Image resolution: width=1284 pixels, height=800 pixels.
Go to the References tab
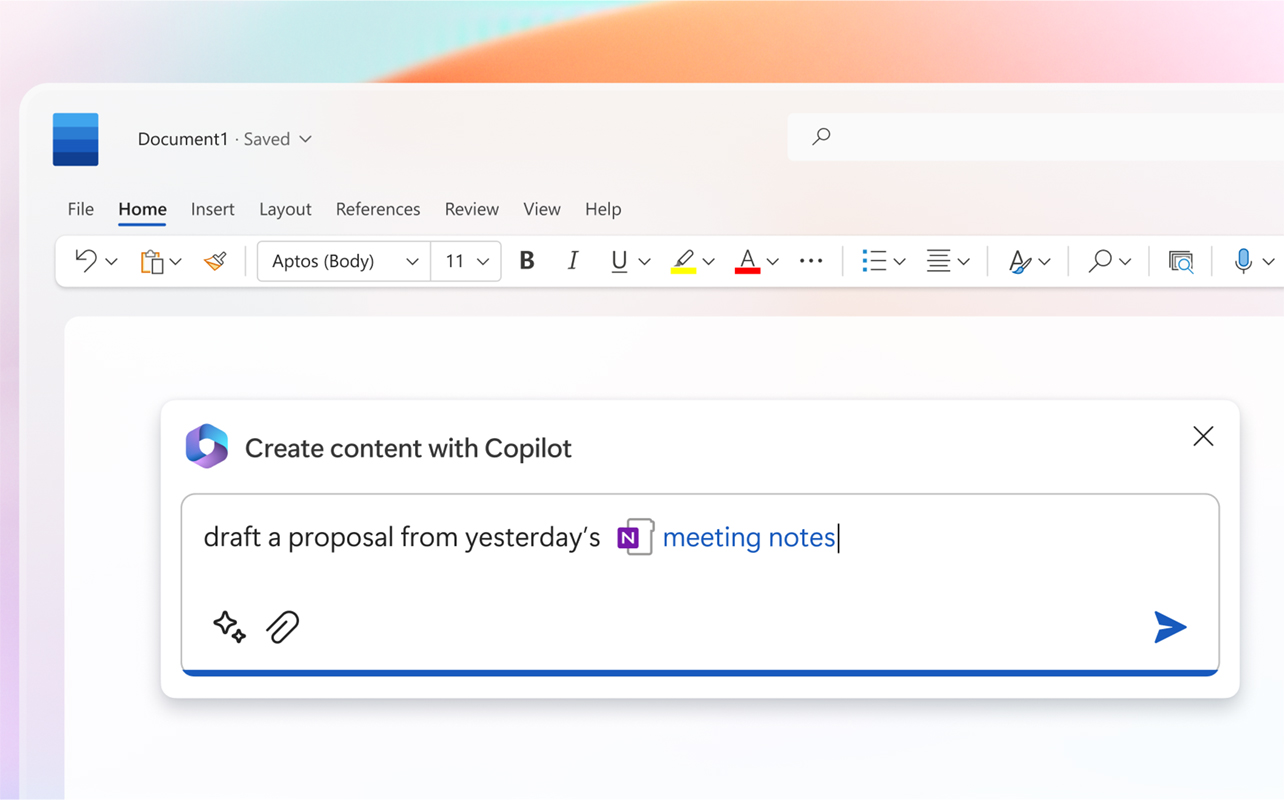click(378, 209)
